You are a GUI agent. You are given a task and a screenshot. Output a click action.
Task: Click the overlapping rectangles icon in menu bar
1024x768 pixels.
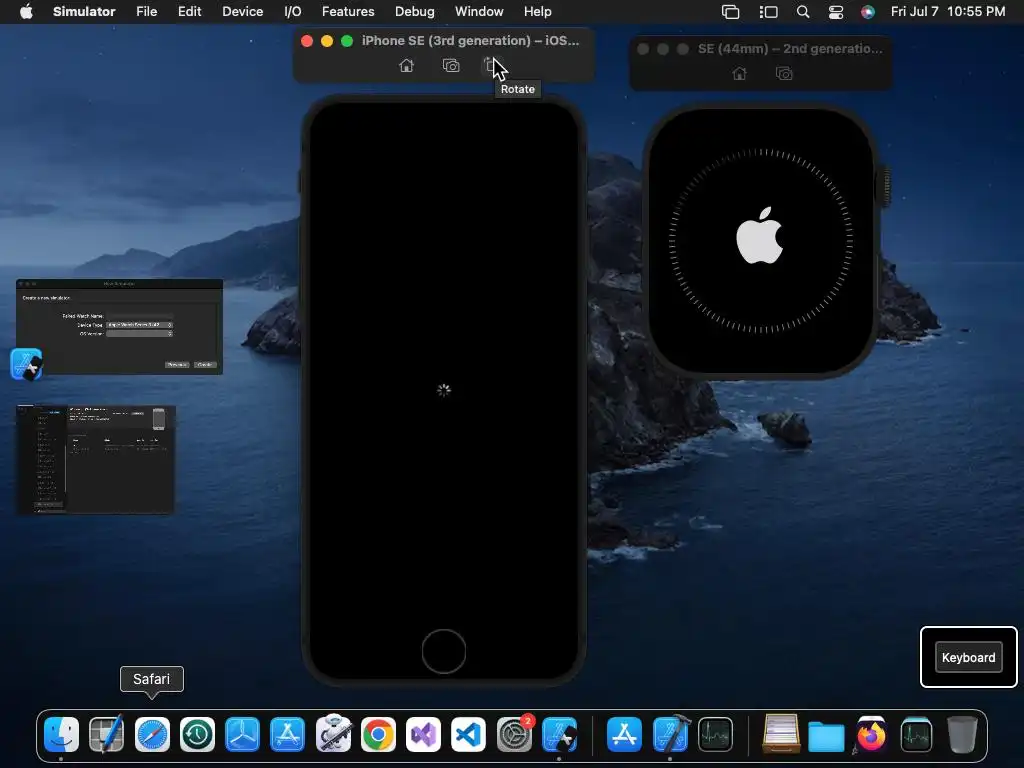point(730,12)
